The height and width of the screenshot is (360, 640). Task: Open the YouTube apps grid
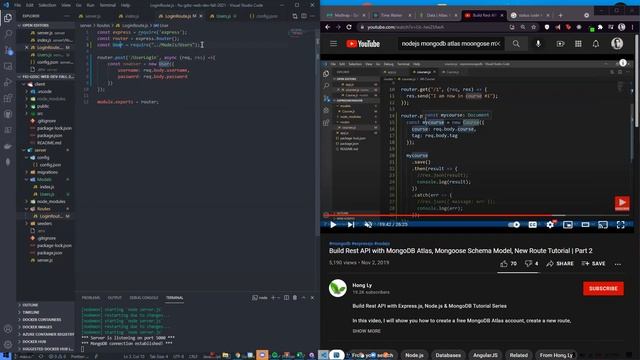click(x=578, y=44)
